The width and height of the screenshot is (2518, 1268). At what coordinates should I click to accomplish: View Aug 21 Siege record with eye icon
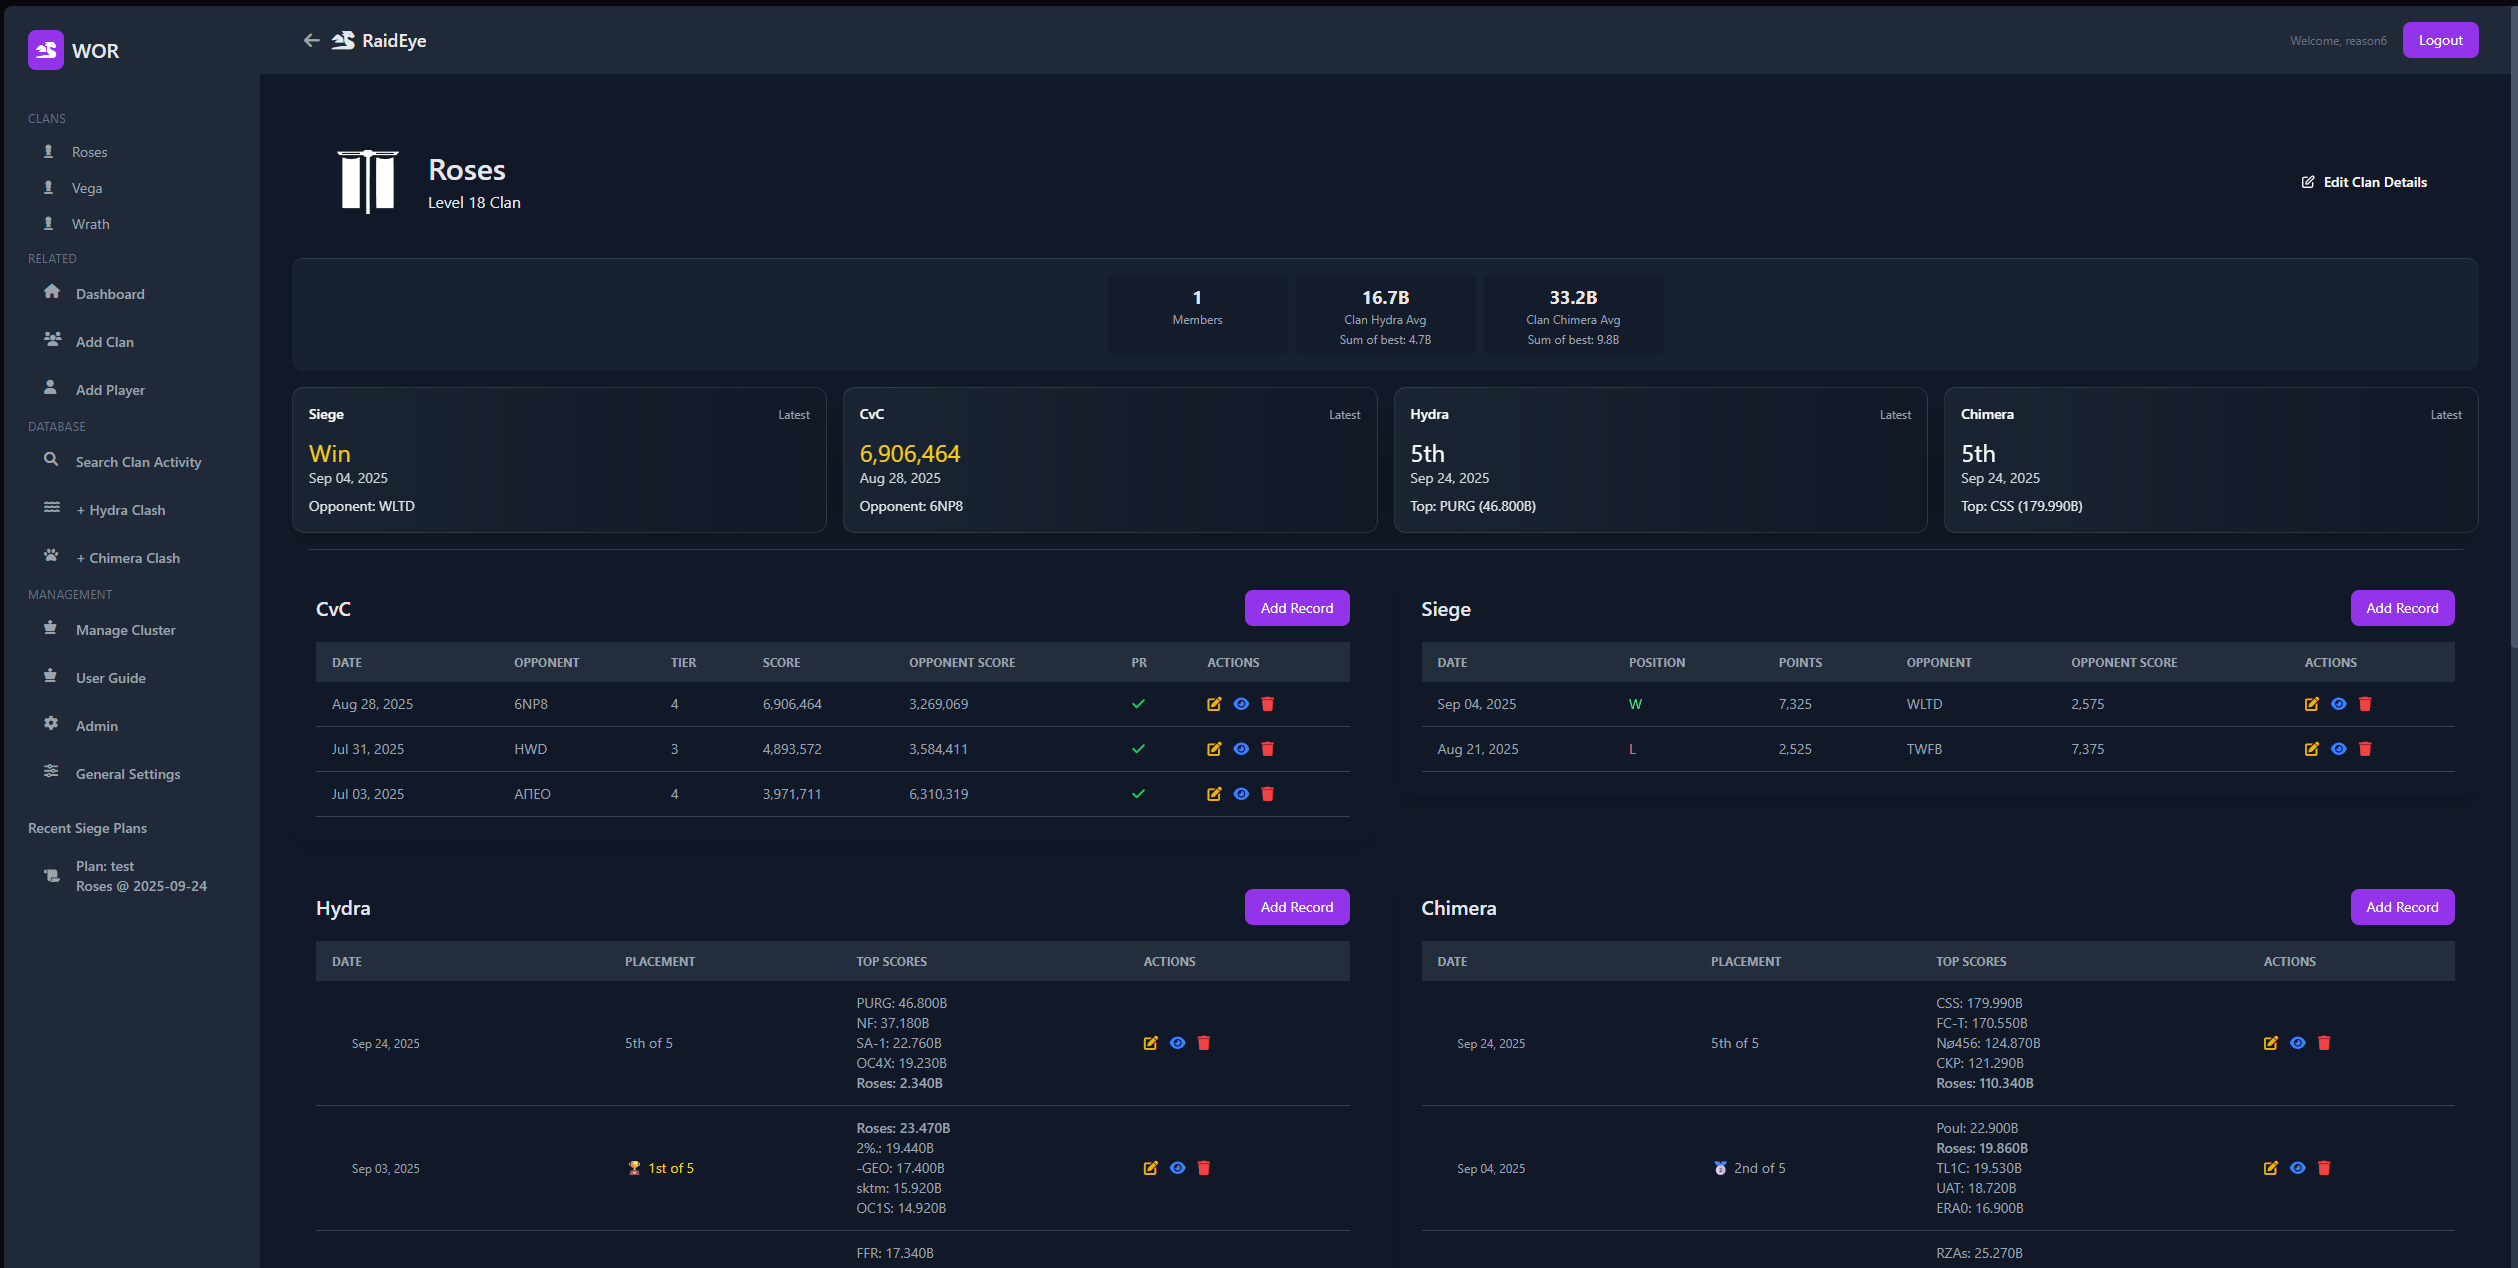coord(2338,748)
